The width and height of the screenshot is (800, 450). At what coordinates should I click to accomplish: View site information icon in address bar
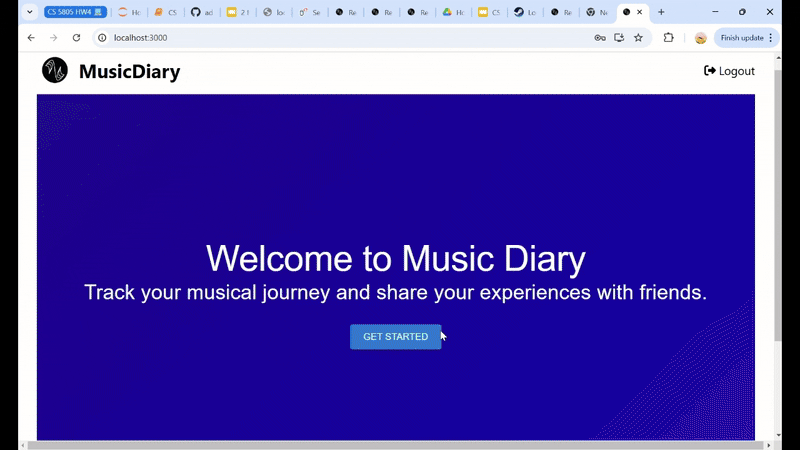tap(102, 38)
